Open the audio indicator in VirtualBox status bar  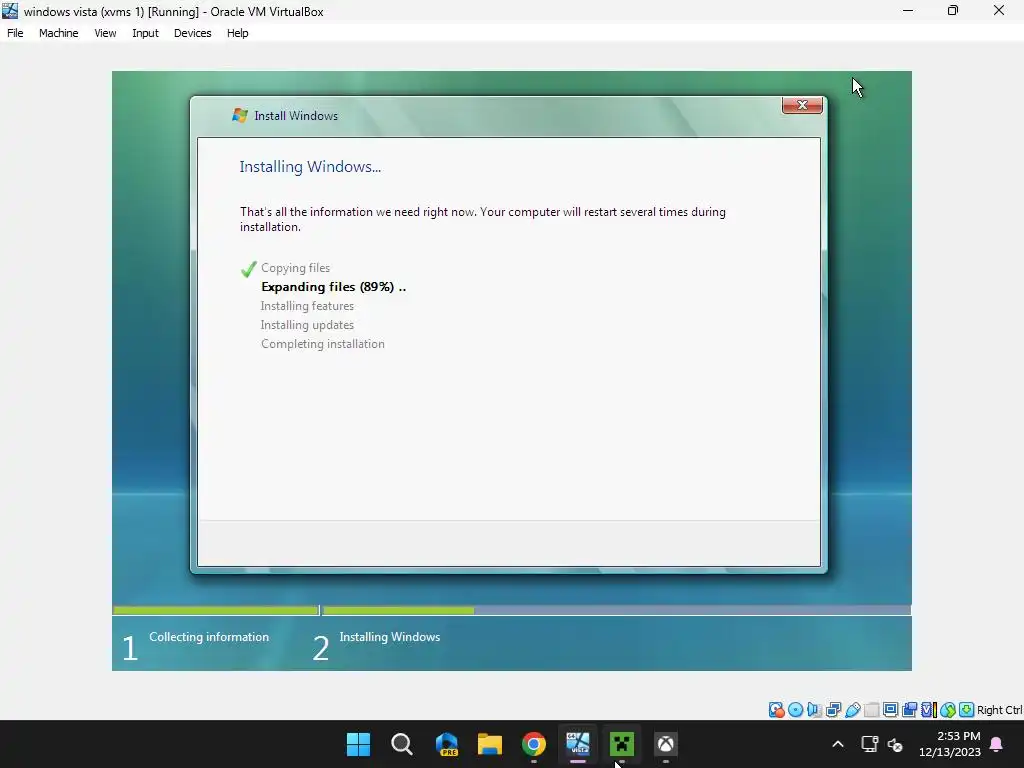814,710
